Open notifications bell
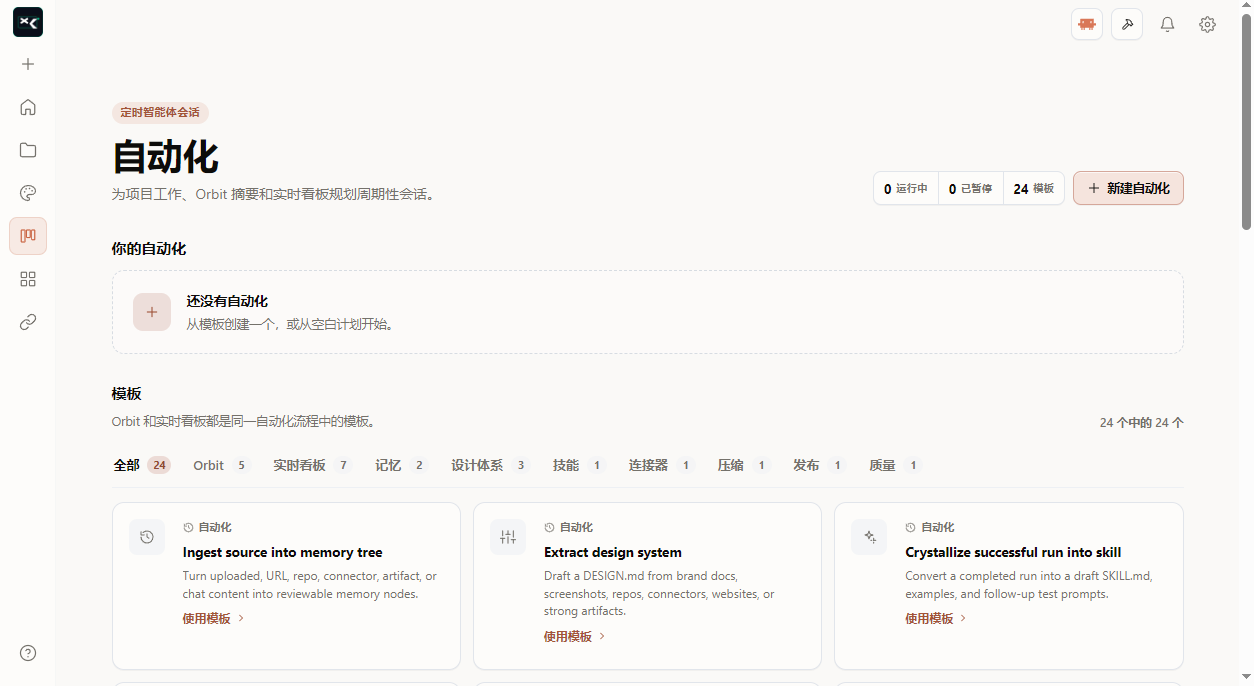The height and width of the screenshot is (686, 1254). [1167, 24]
